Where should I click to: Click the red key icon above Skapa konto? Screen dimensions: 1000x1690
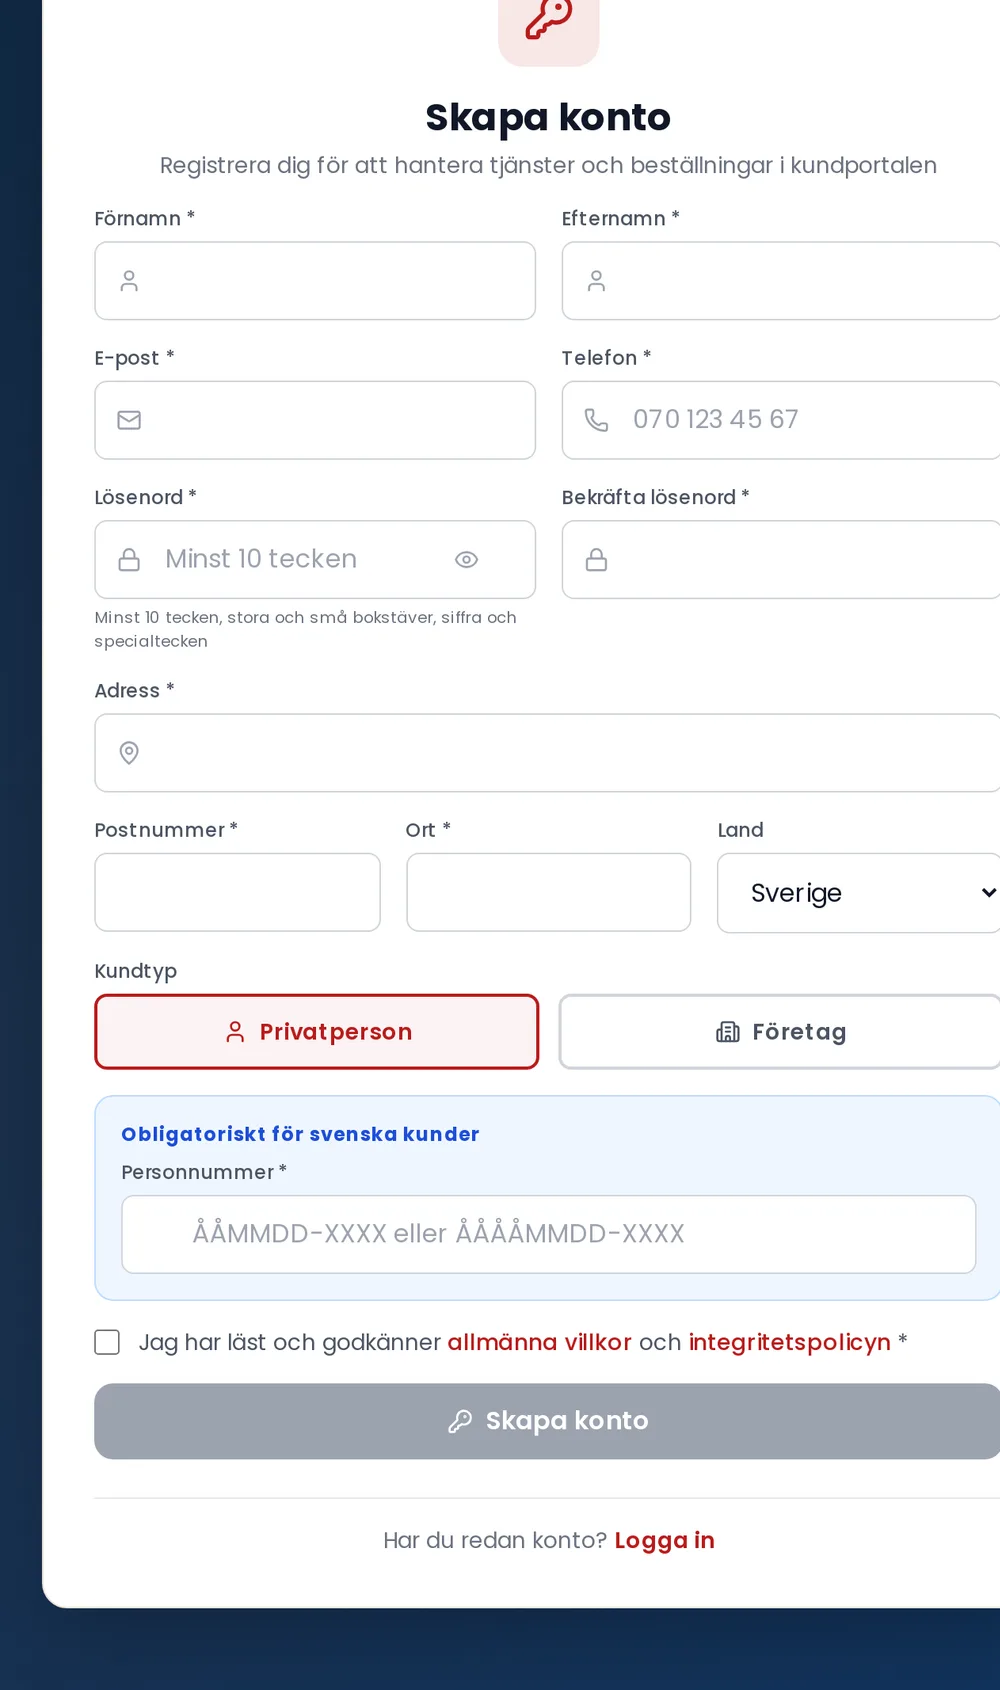tap(548, 17)
